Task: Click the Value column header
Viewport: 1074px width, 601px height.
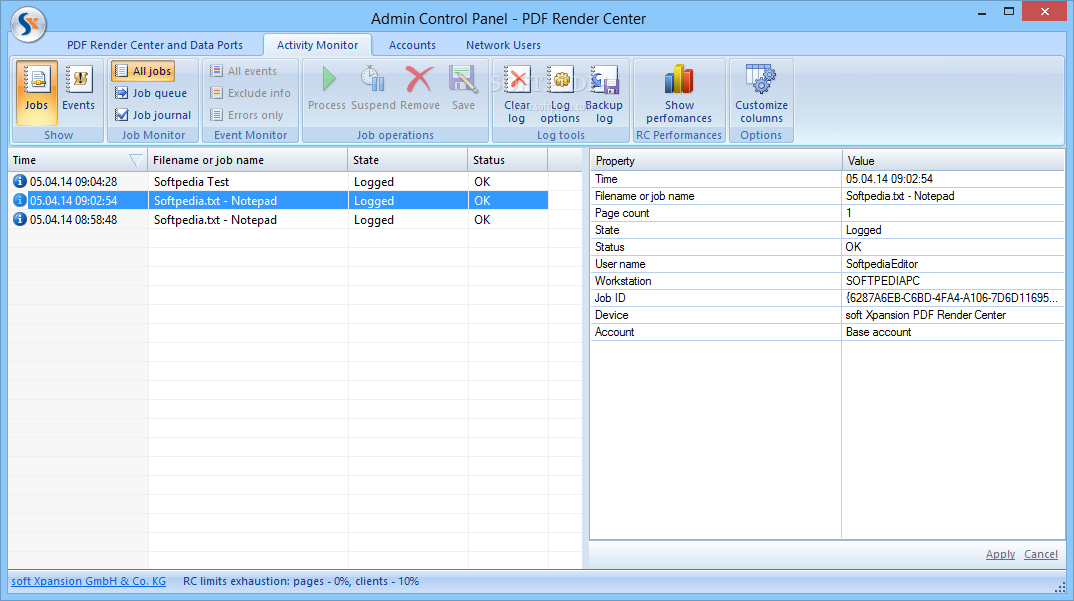Action: (953, 161)
